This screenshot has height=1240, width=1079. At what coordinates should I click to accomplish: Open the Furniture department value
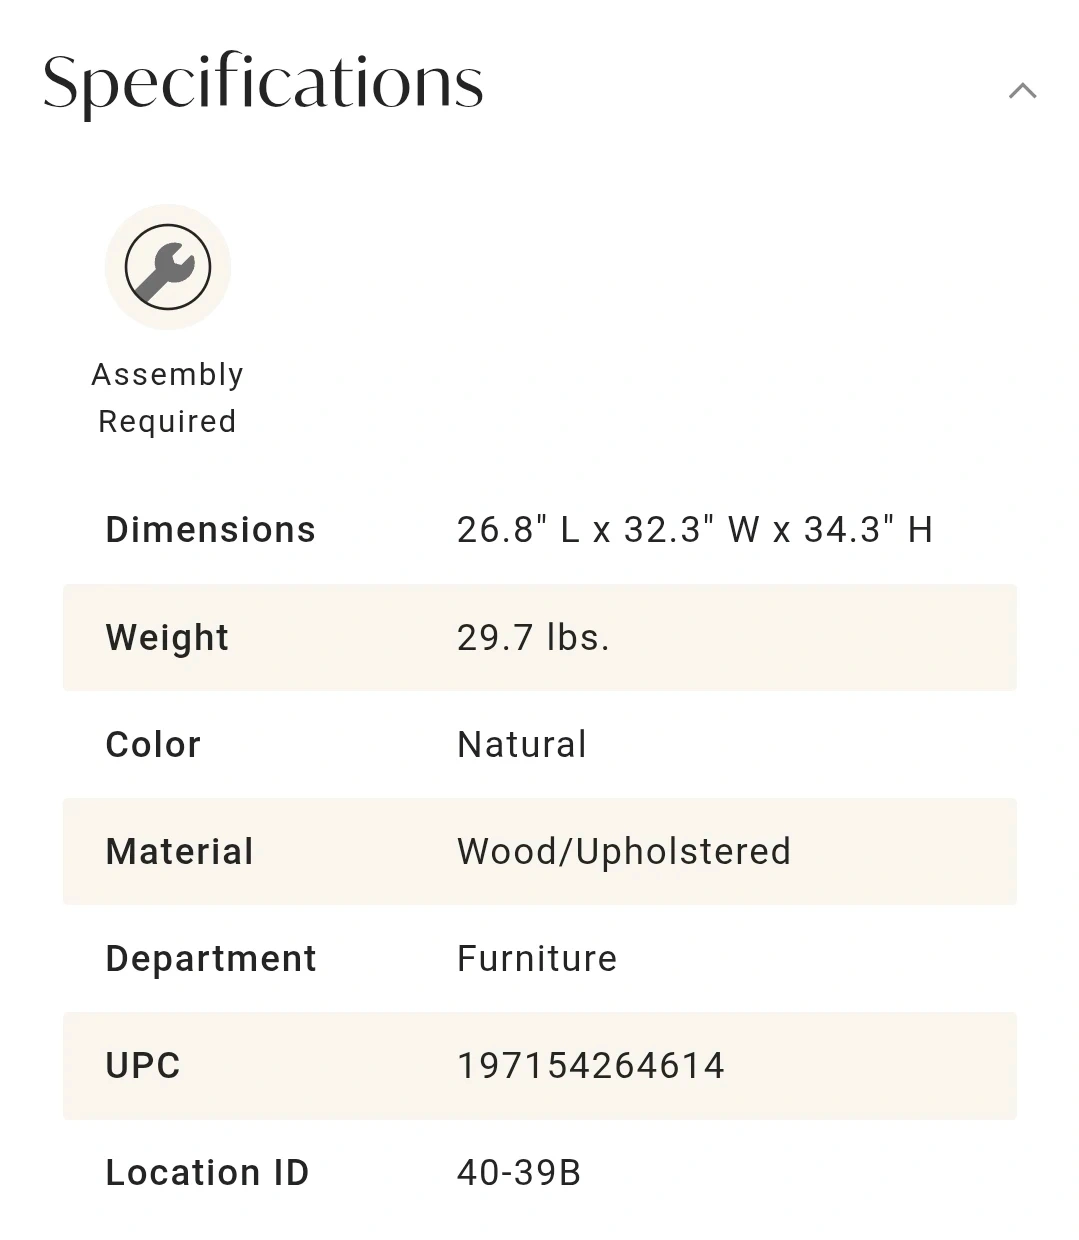click(x=537, y=959)
